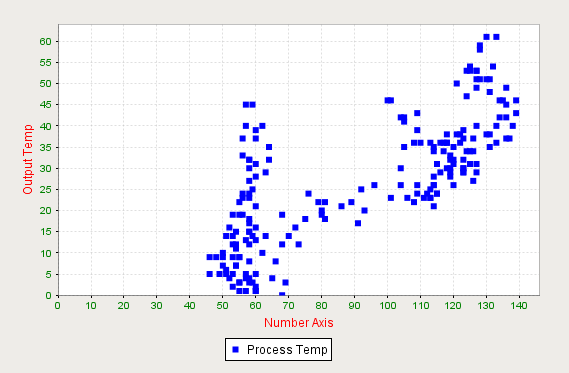Click the 25 tick label on Y axis

tap(46, 189)
